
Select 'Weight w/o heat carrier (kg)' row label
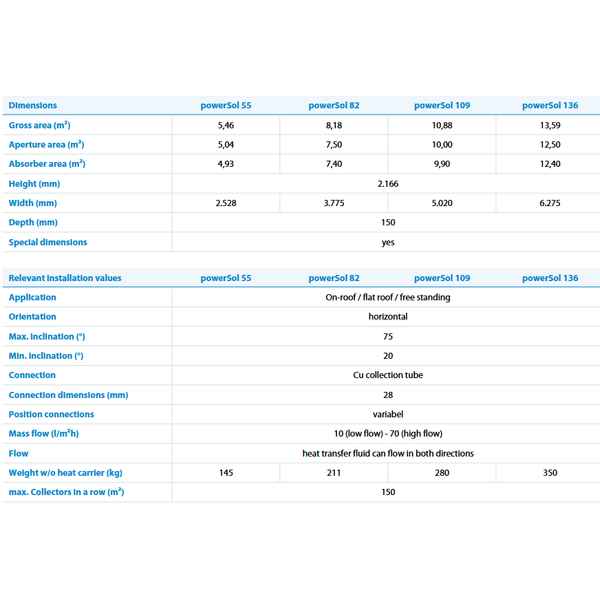click(x=65, y=473)
